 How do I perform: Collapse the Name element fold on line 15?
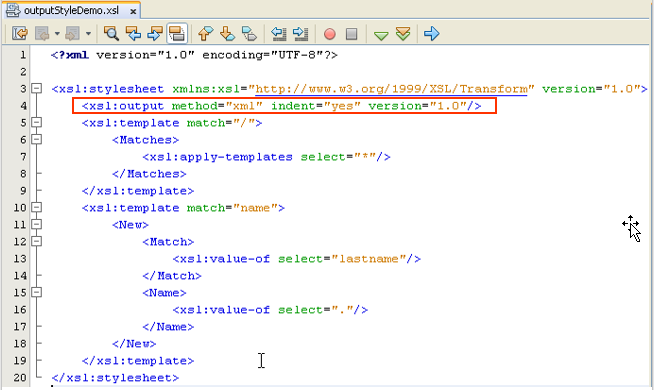tap(37, 292)
